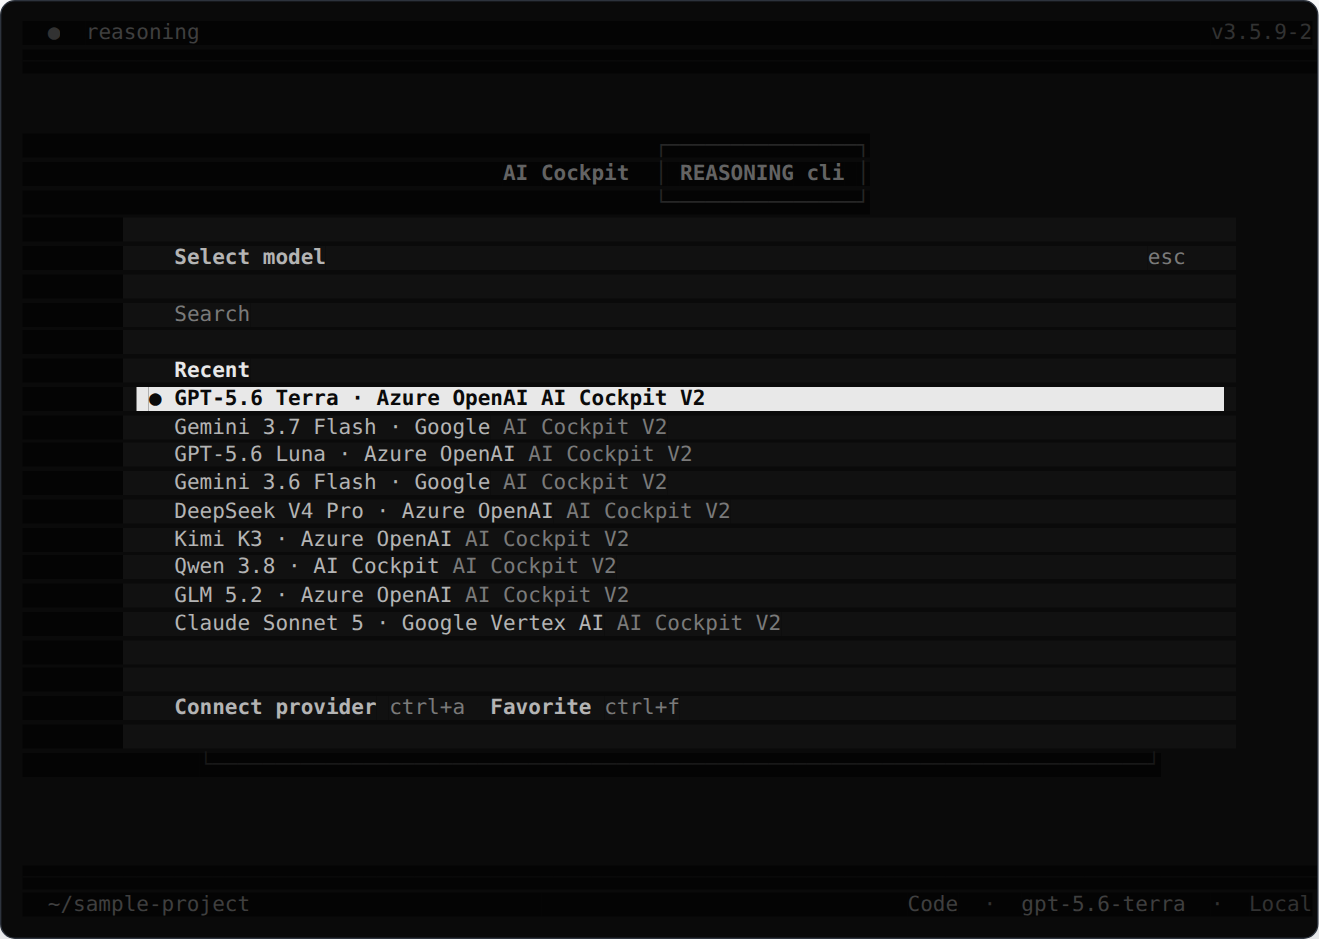
Task: Click Favorite ctrl+f shortcut
Action: (584, 707)
